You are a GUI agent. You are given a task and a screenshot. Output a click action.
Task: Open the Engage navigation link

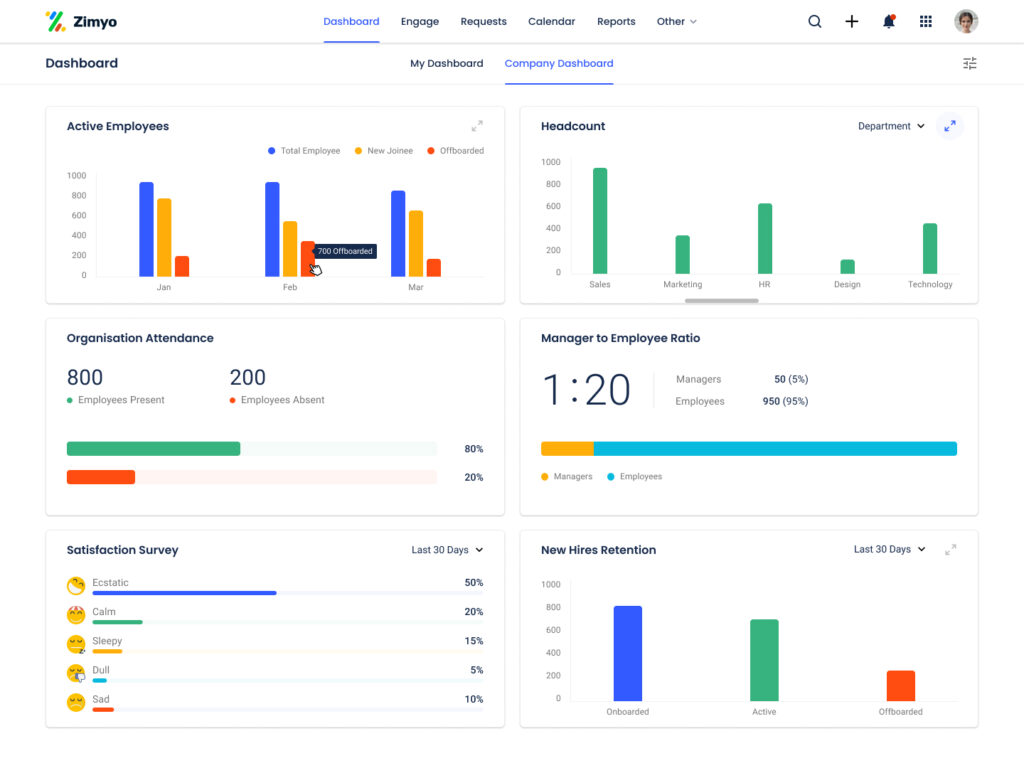[x=420, y=21]
